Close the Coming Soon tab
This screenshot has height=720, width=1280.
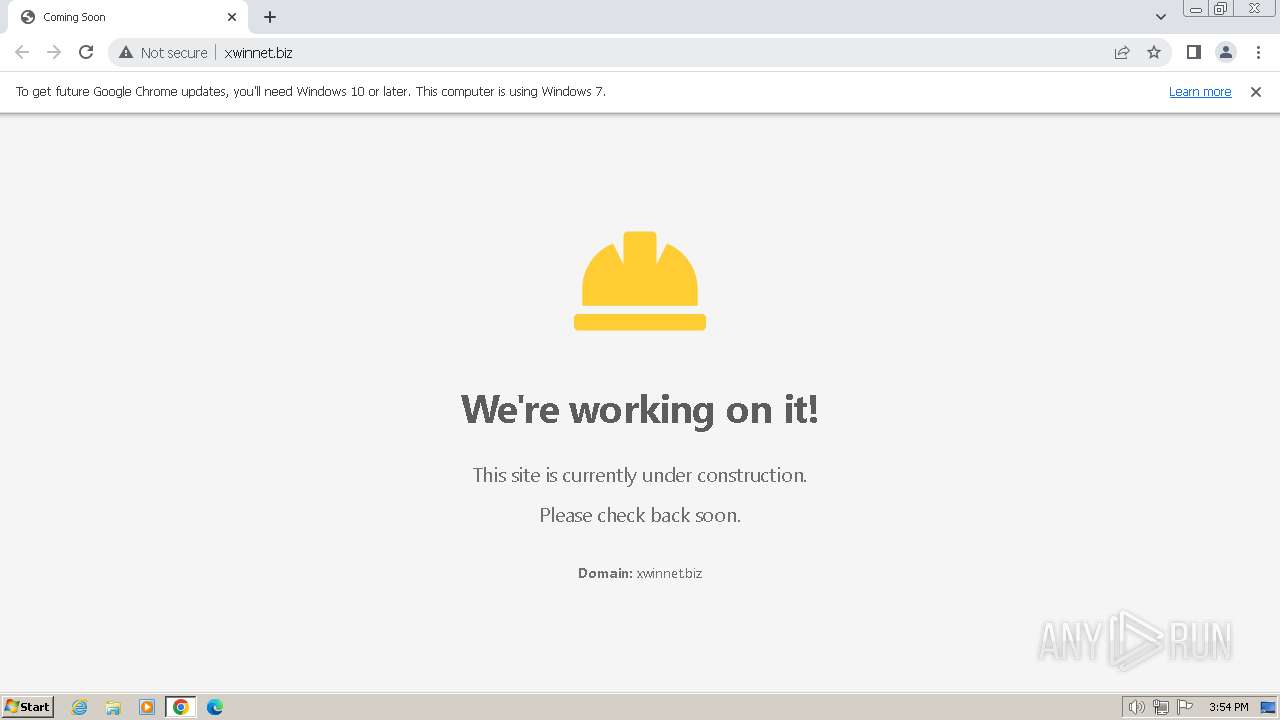[232, 17]
